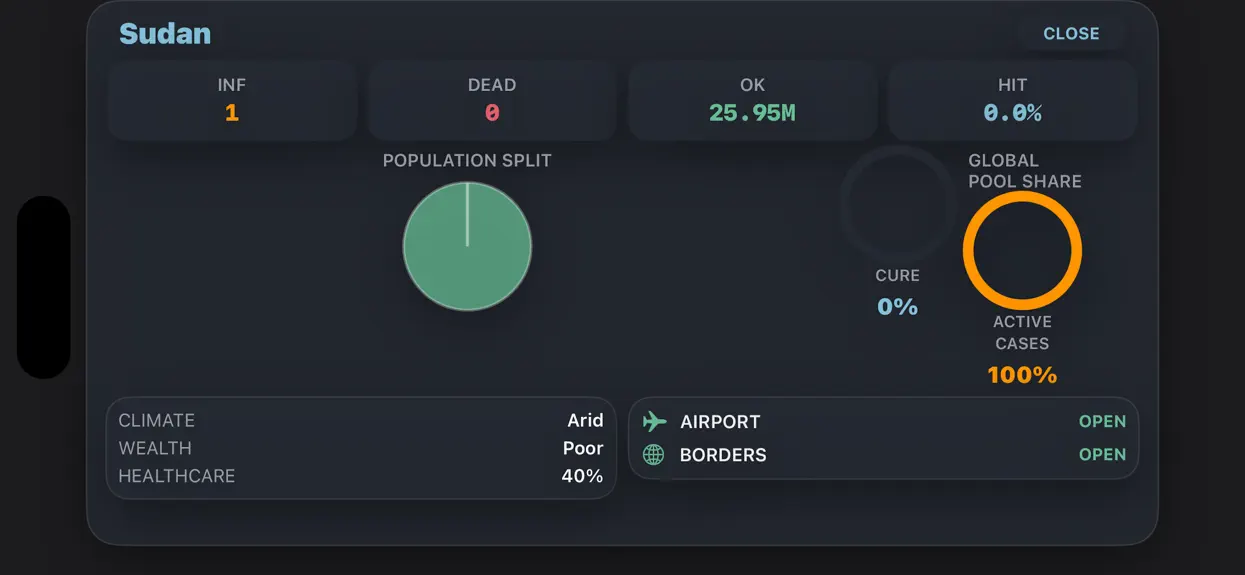Click the Arid climate value

point(585,420)
